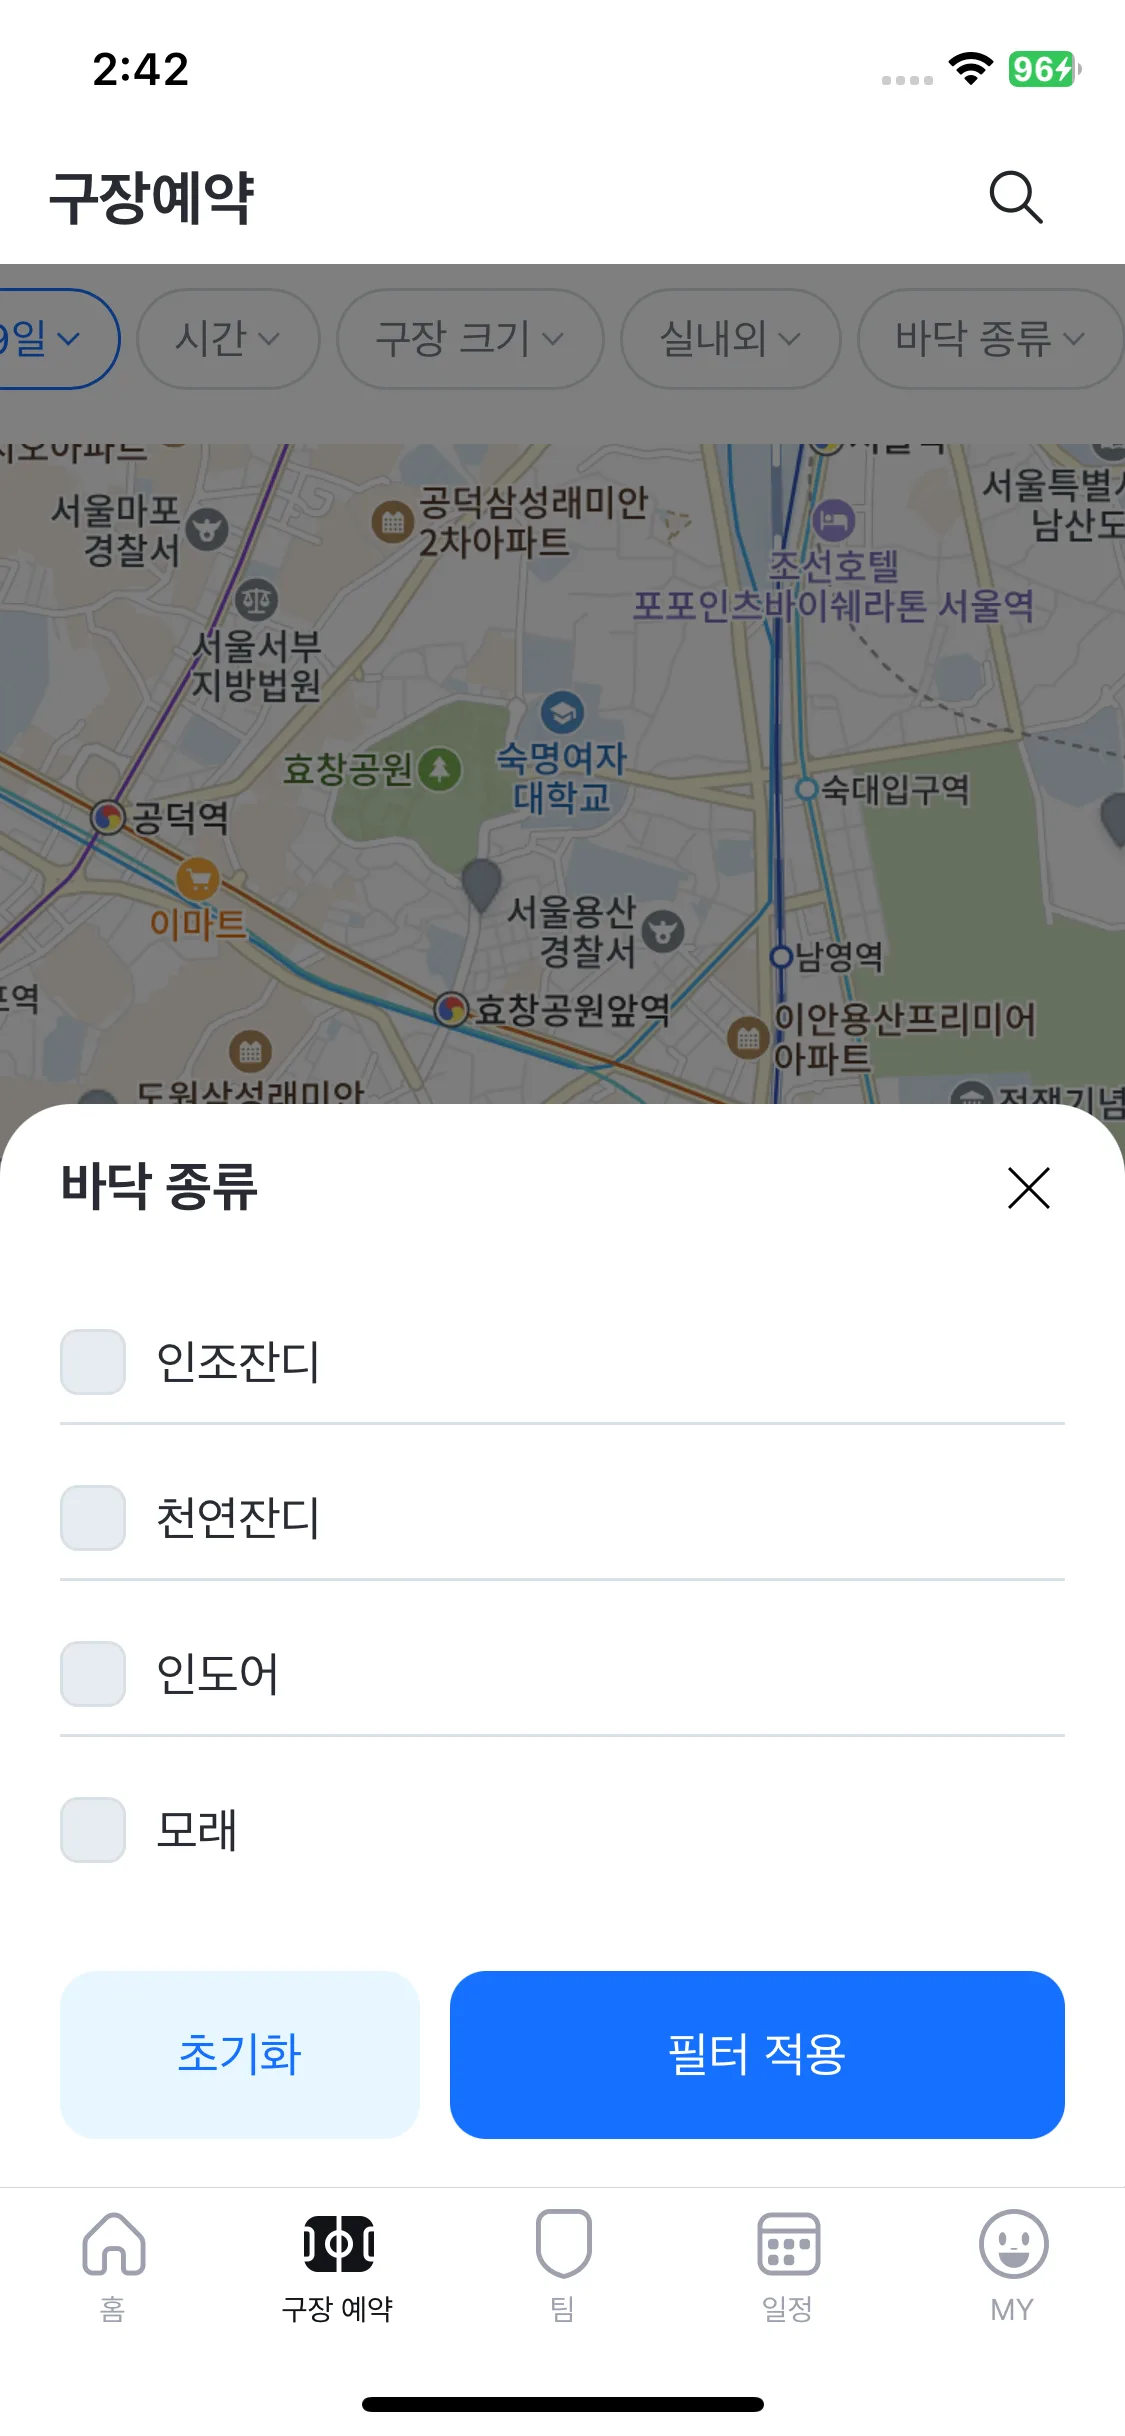Check the 인조잔디 checkbox
This screenshot has height=2436, width=1125.
click(x=93, y=1362)
